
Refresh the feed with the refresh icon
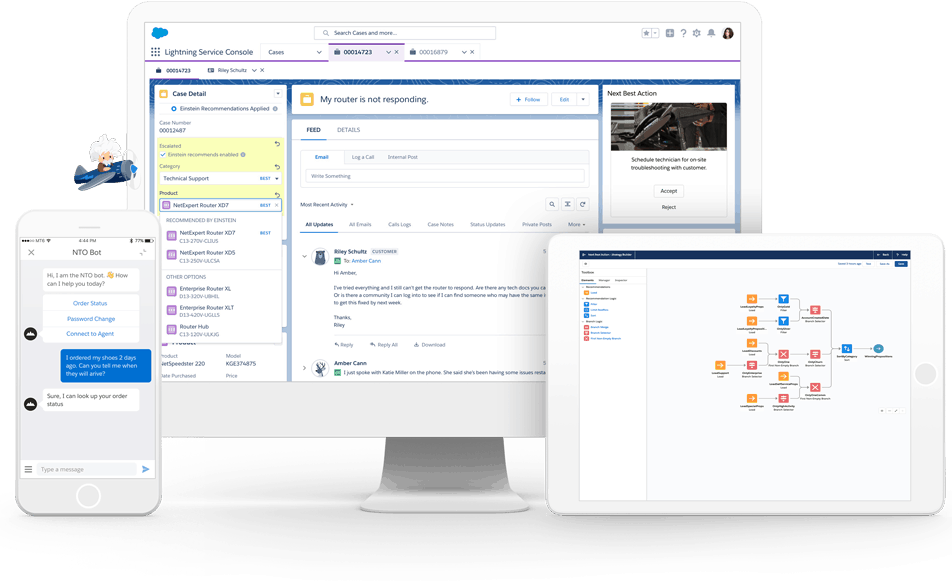583,205
